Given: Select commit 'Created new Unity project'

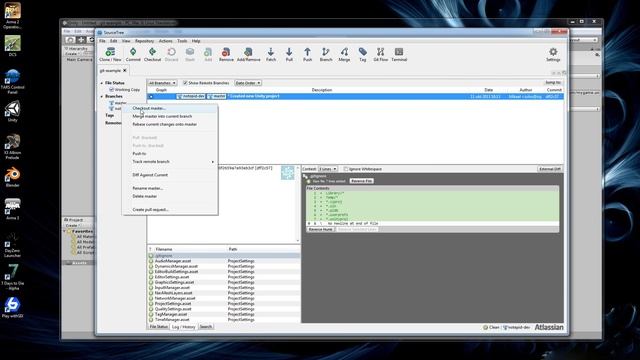Looking at the screenshot, I should [355, 96].
